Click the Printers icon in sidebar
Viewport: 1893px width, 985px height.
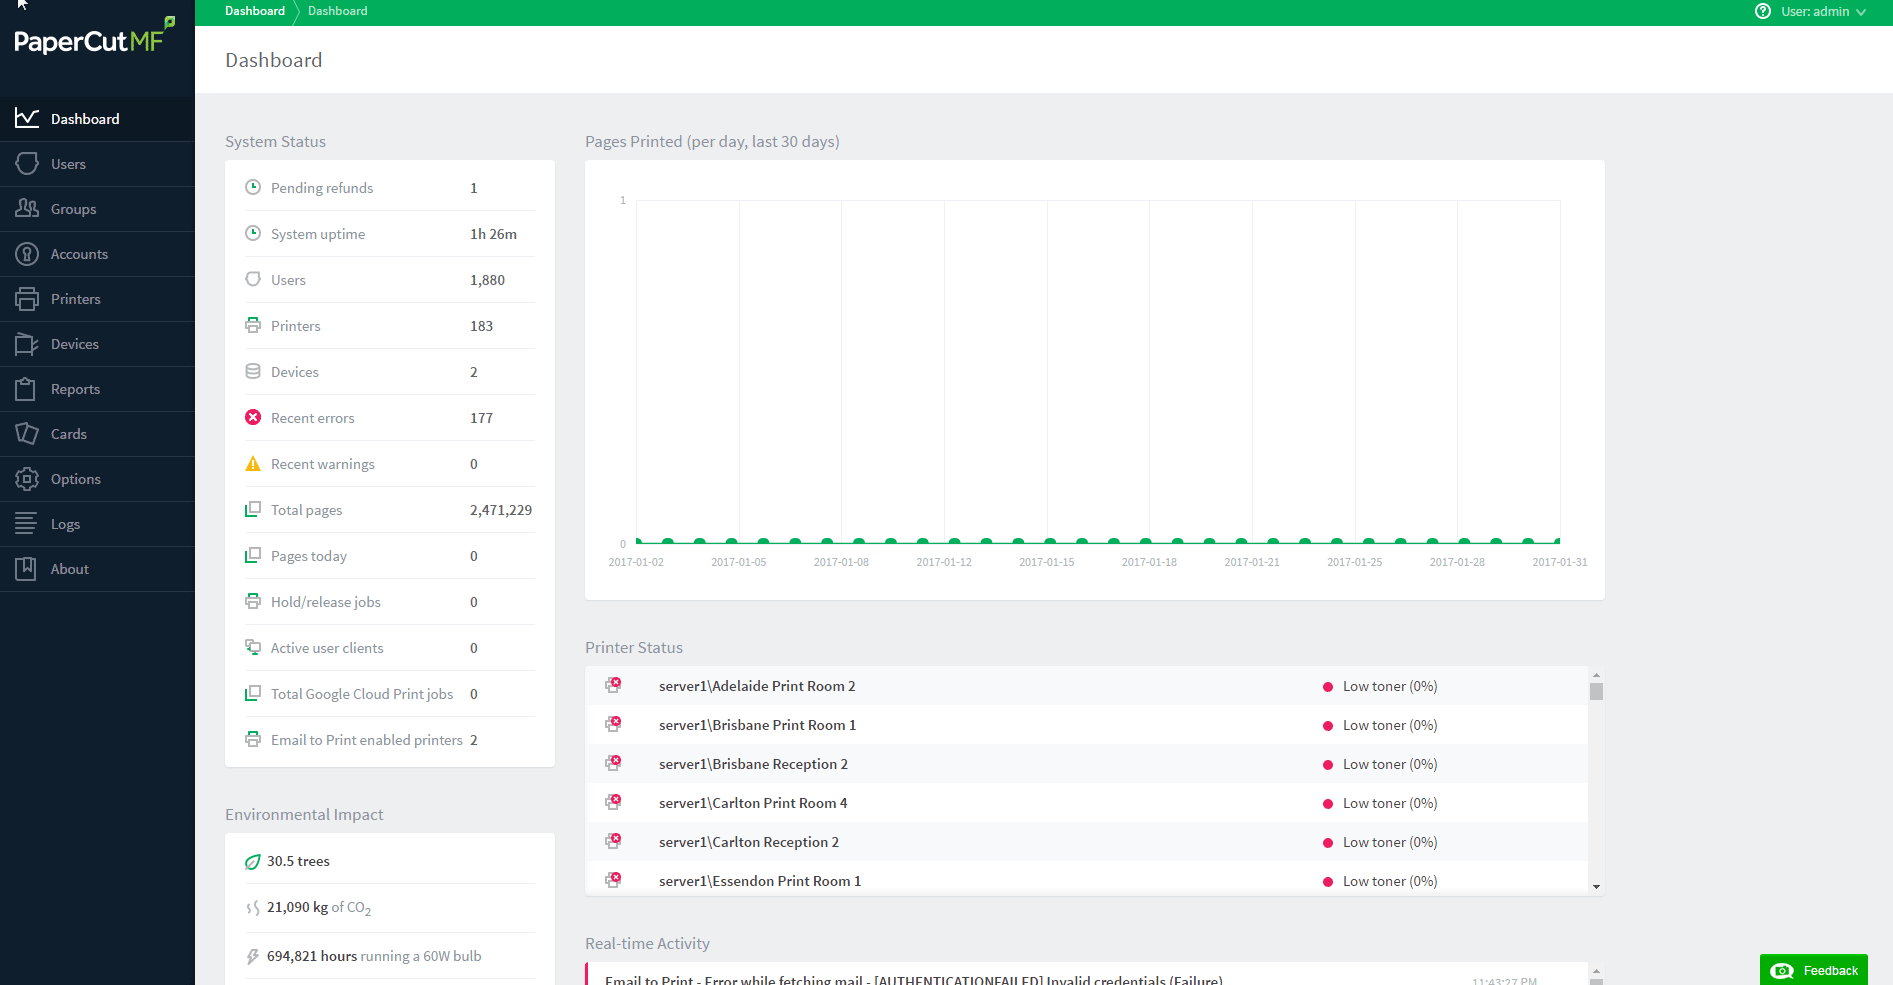point(27,298)
